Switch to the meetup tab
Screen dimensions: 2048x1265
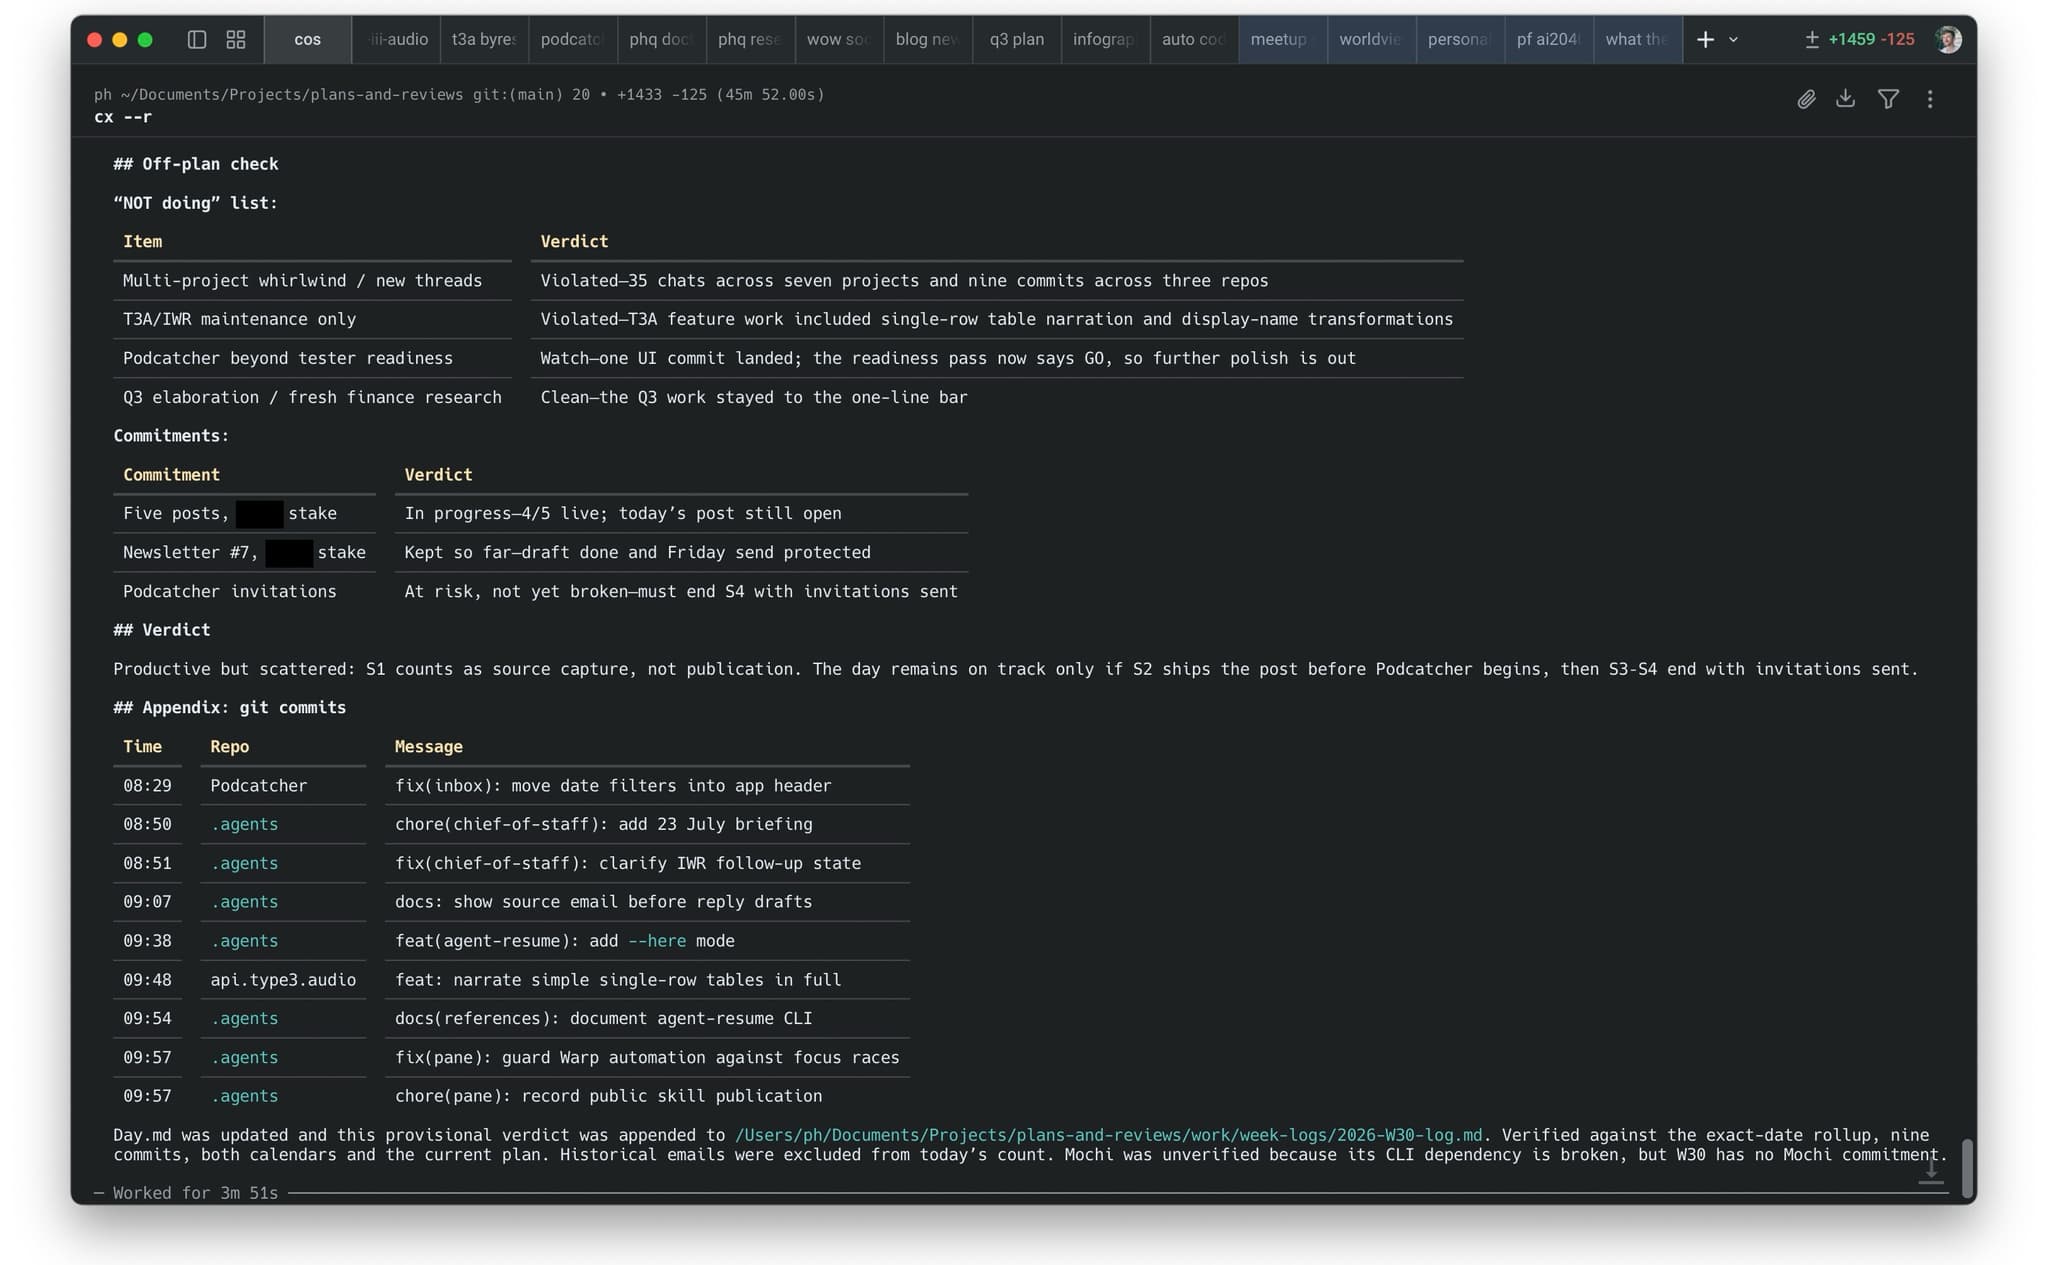(1282, 39)
